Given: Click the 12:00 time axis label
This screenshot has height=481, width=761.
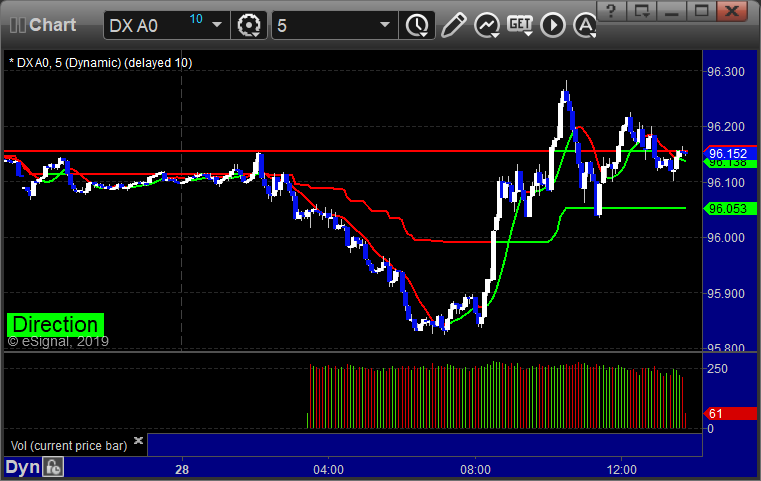Looking at the screenshot, I should [622, 470].
